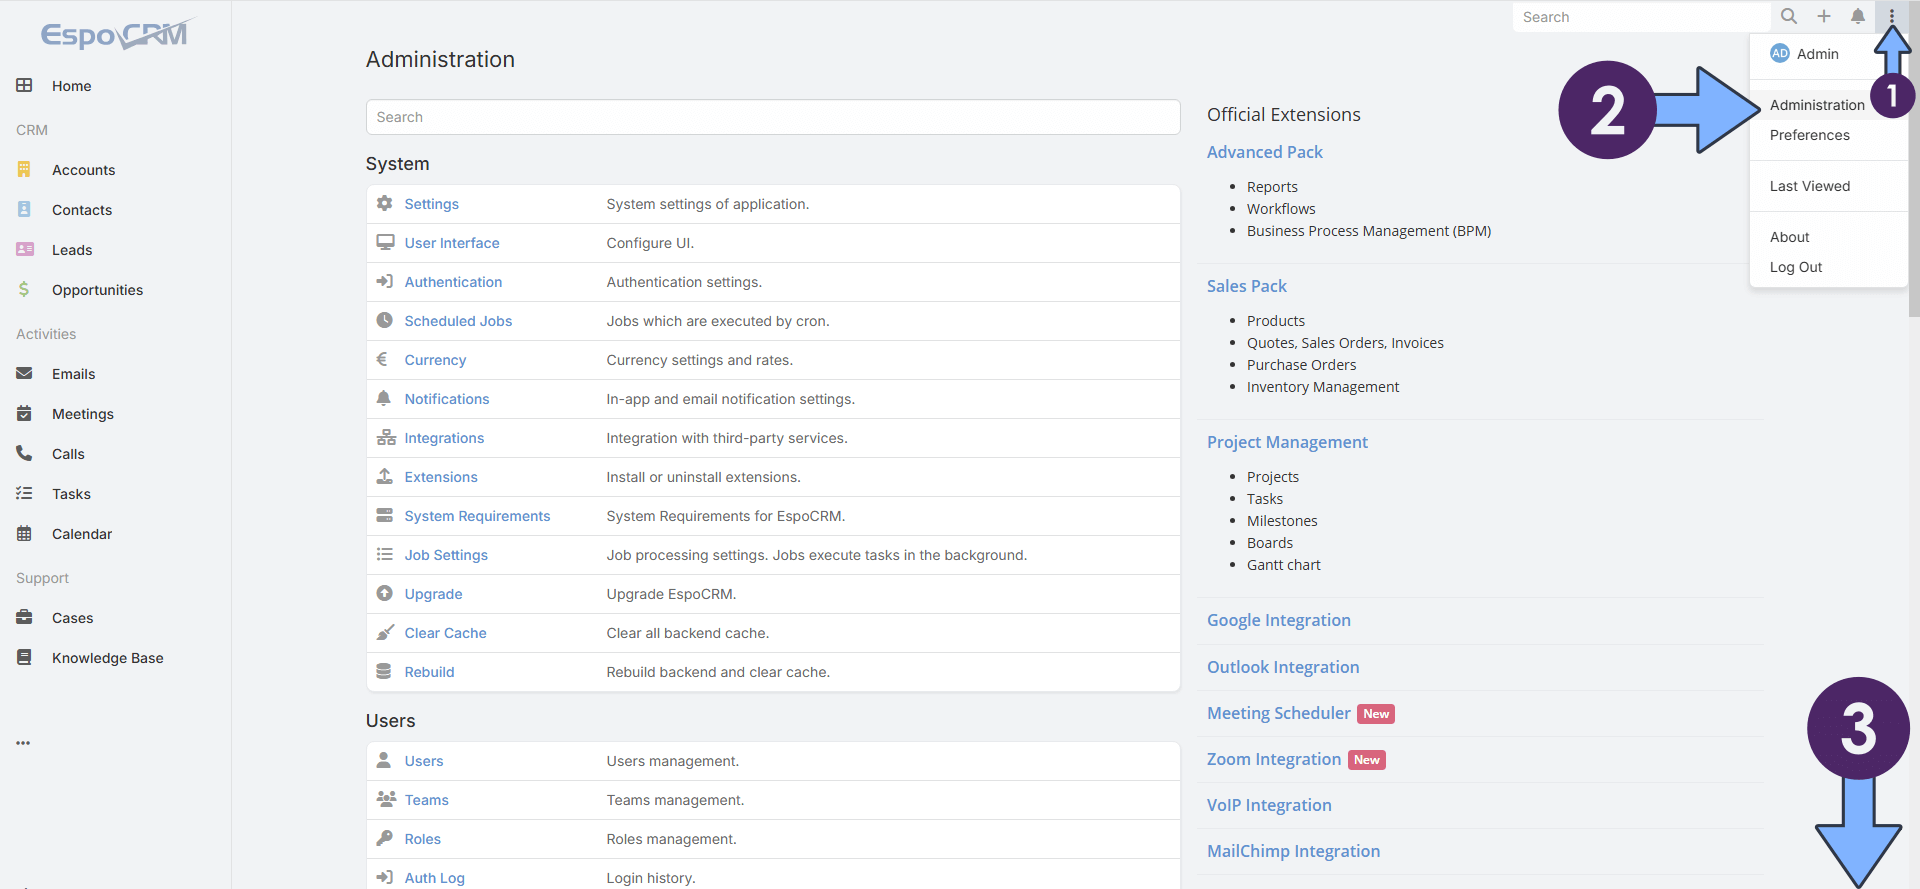The image size is (1920, 889).
Task: Open the Notifications settings link
Action: pos(447,399)
